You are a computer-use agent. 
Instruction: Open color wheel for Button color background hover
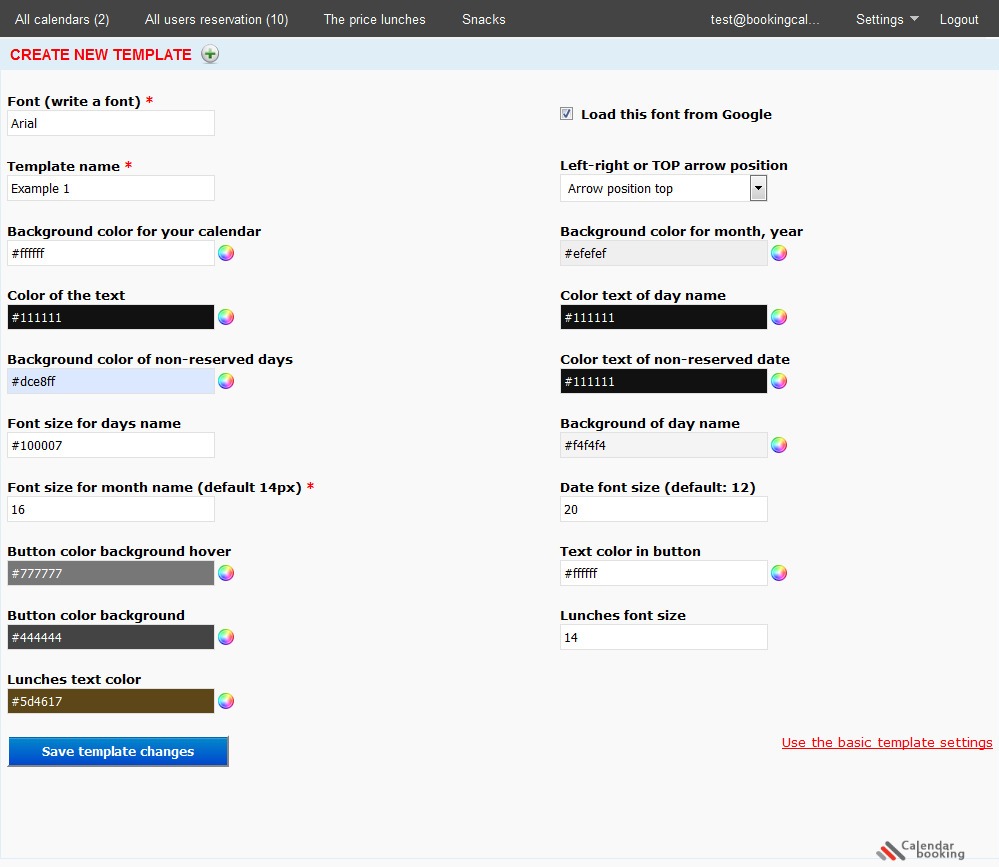[x=226, y=573]
